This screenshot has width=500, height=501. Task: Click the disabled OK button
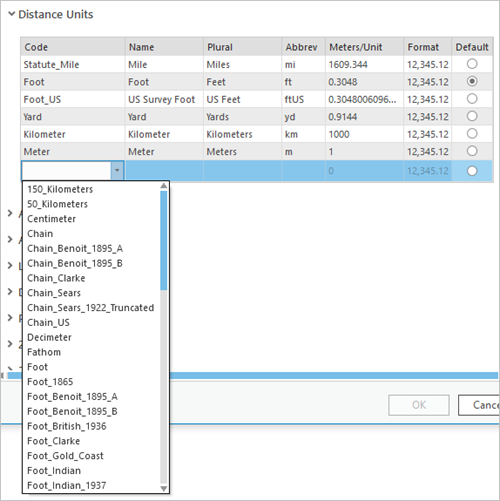(x=419, y=405)
